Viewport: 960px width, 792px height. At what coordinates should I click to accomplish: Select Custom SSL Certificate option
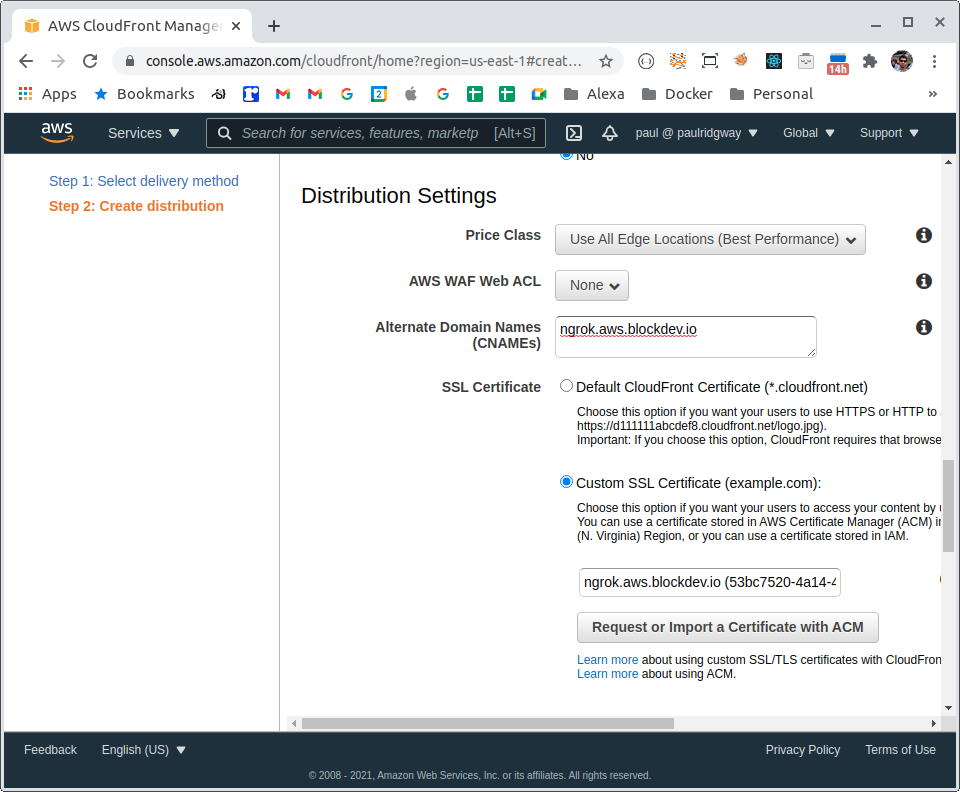pyautogui.click(x=566, y=482)
